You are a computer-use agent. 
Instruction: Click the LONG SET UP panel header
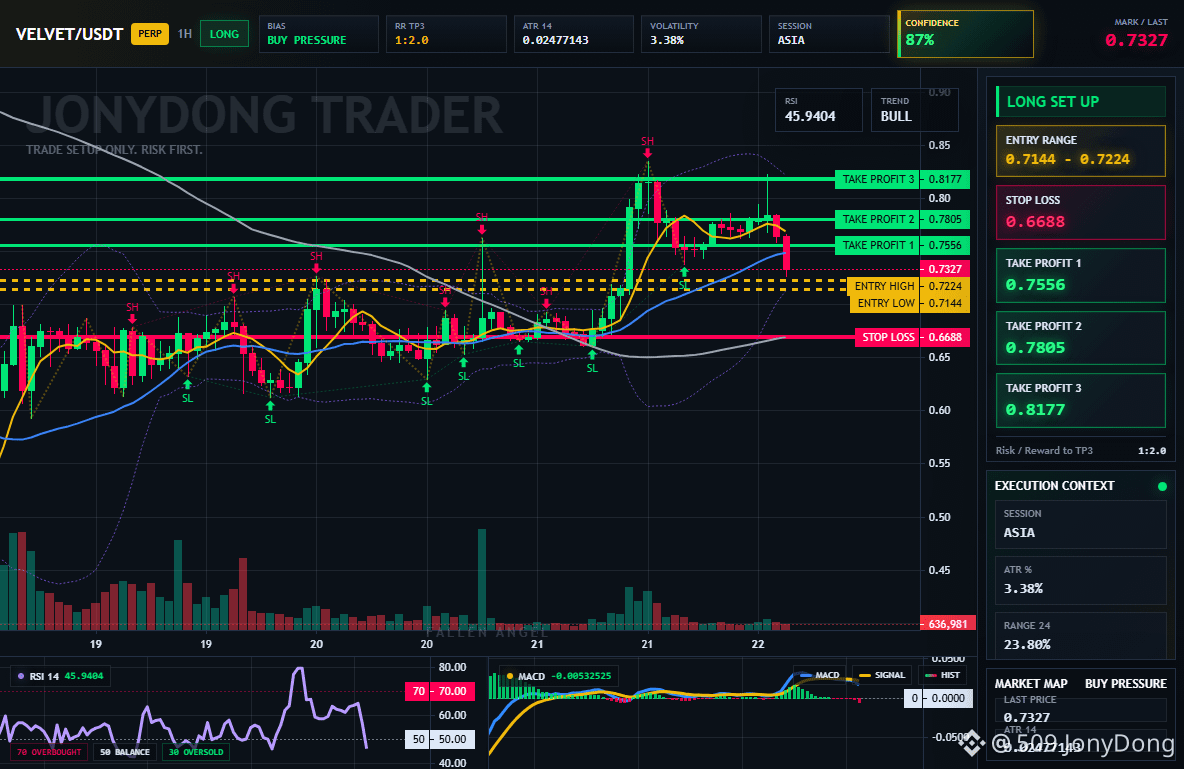tap(1081, 101)
